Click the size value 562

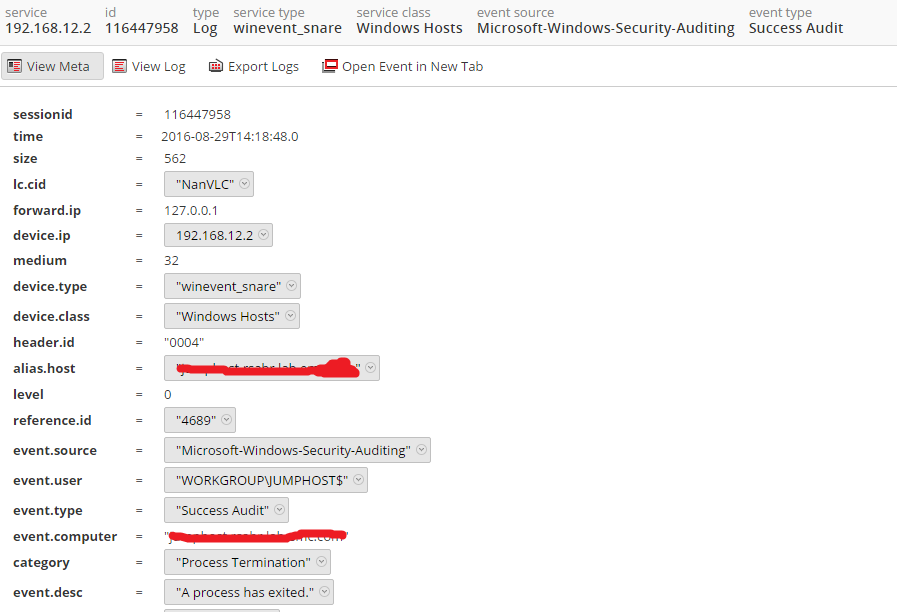(175, 158)
